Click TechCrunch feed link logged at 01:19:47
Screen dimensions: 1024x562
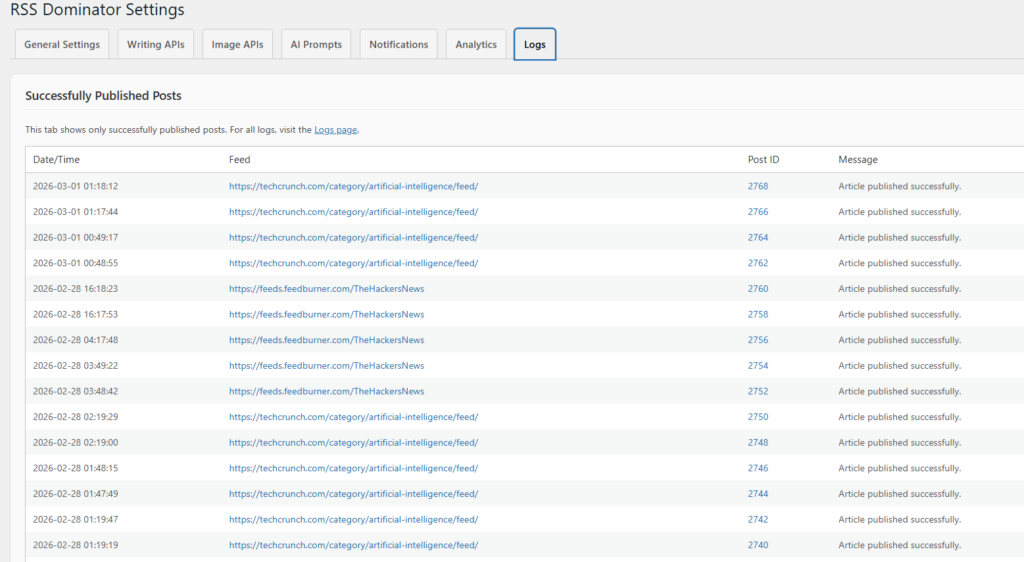click(353, 520)
